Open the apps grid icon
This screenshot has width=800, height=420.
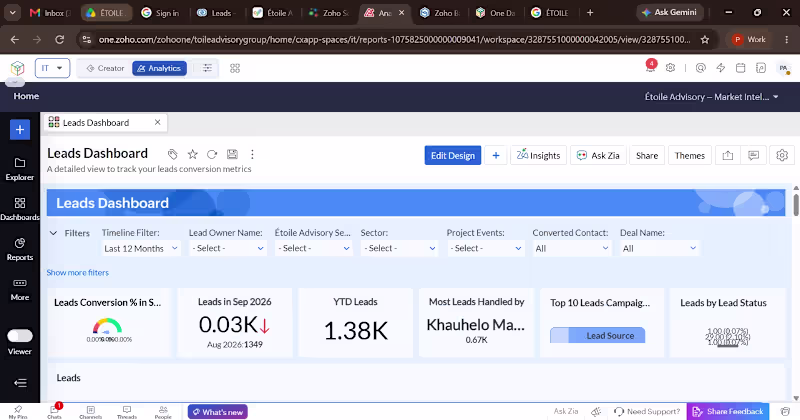coord(235,68)
